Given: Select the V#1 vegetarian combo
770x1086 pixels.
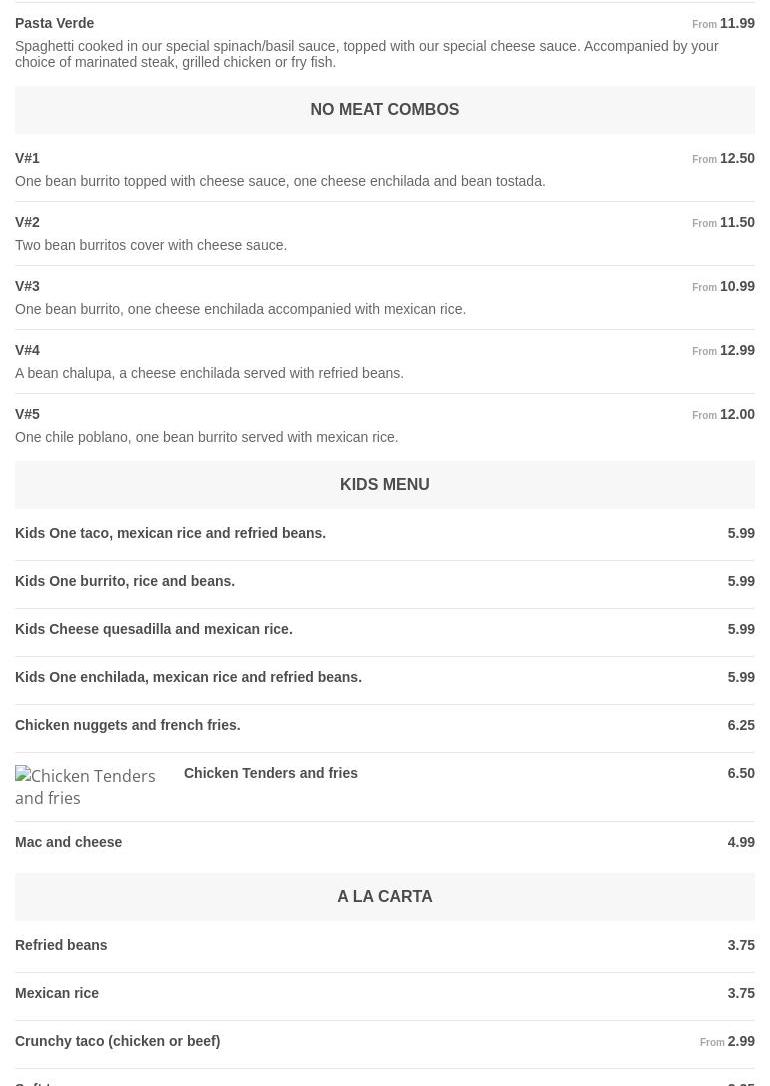Looking at the screenshot, I should click(28, 158).
